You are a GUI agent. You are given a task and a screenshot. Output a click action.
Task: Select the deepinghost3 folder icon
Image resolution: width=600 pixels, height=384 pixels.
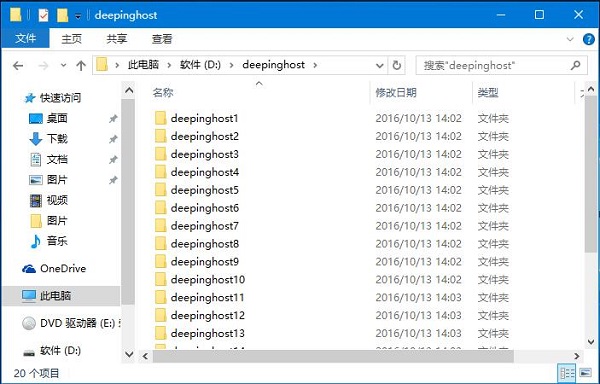click(161, 154)
